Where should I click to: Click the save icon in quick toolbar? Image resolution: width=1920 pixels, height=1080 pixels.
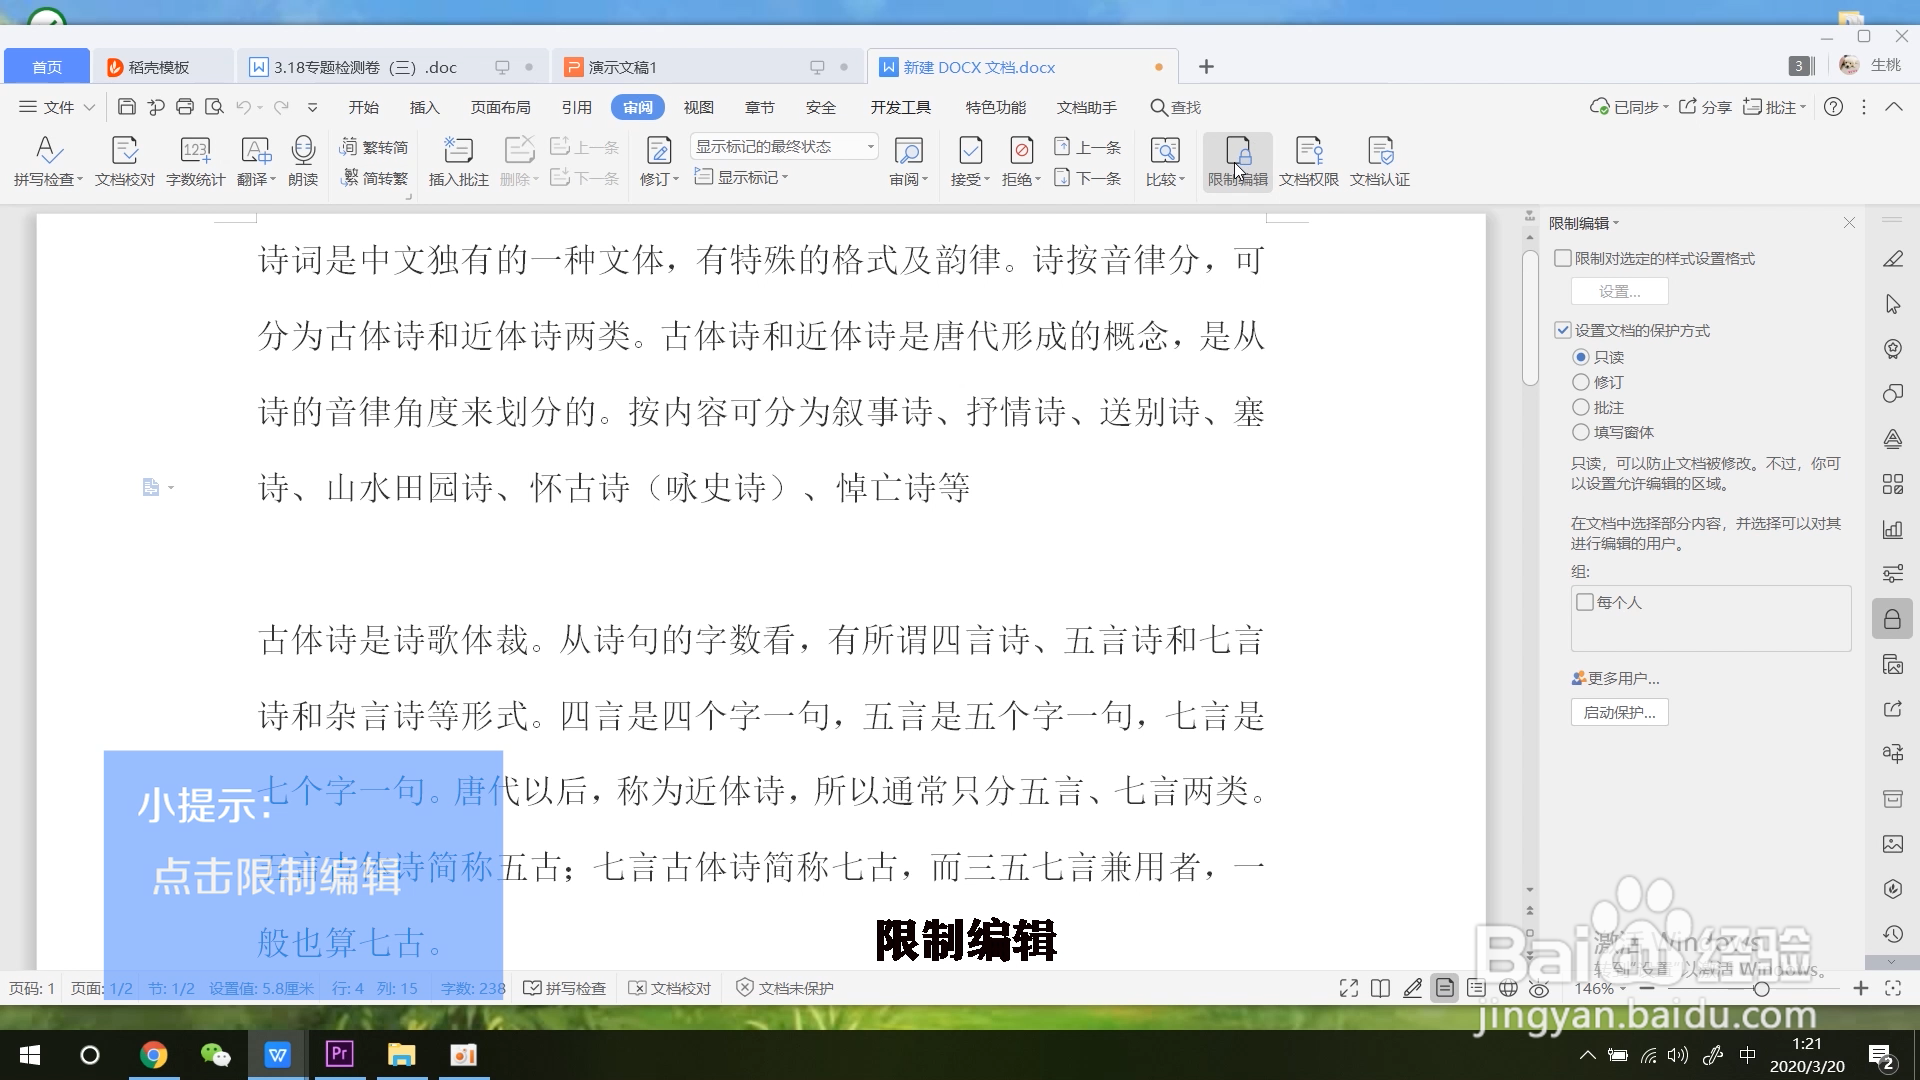[126, 107]
